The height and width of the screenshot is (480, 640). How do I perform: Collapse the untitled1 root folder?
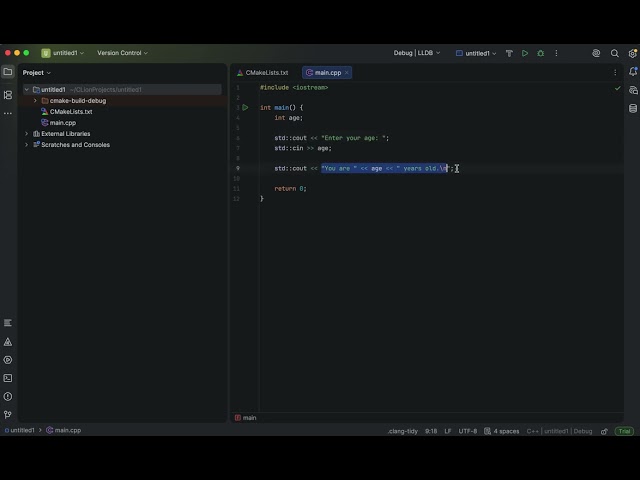pos(27,89)
